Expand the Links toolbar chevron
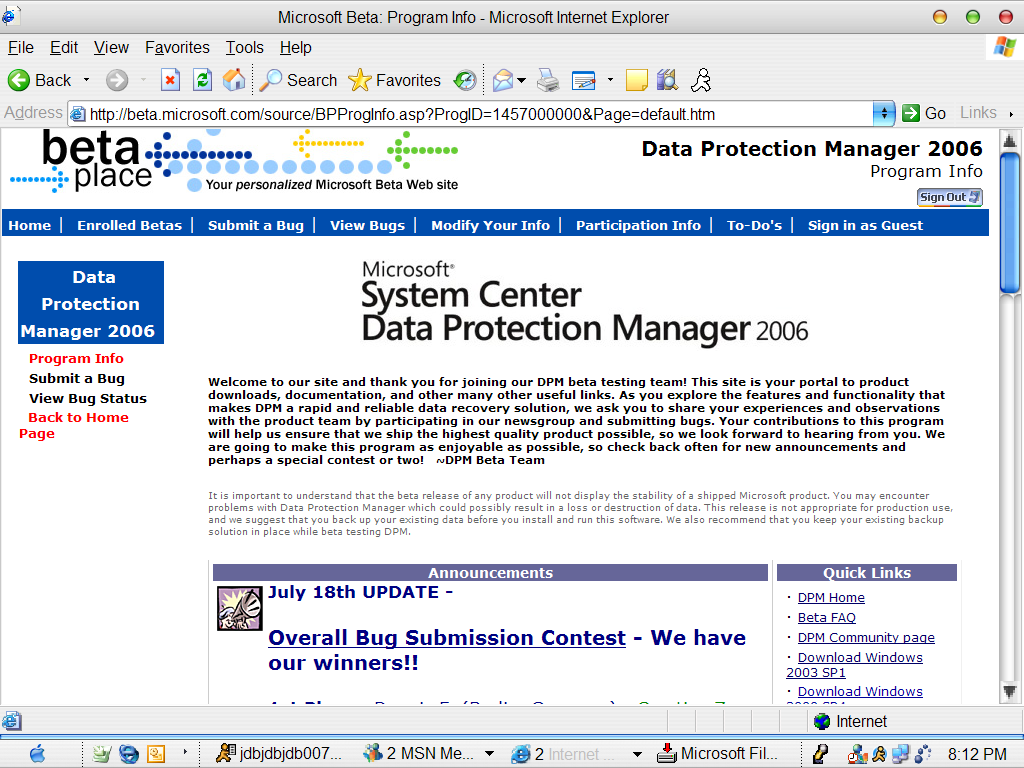This screenshot has height=768, width=1024. click(x=1011, y=114)
